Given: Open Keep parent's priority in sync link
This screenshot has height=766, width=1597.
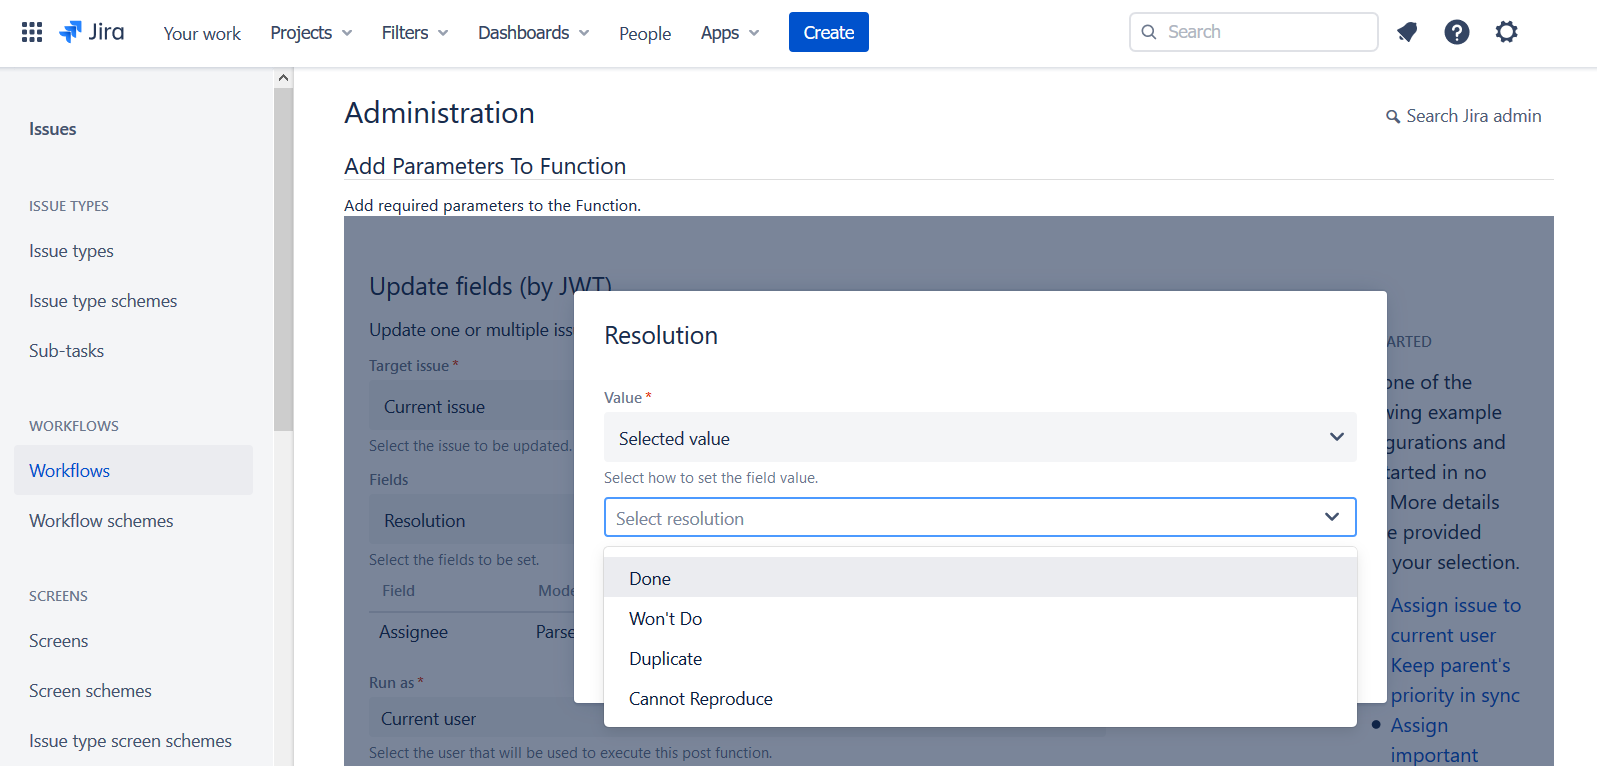Looking at the screenshot, I should coord(1455,680).
